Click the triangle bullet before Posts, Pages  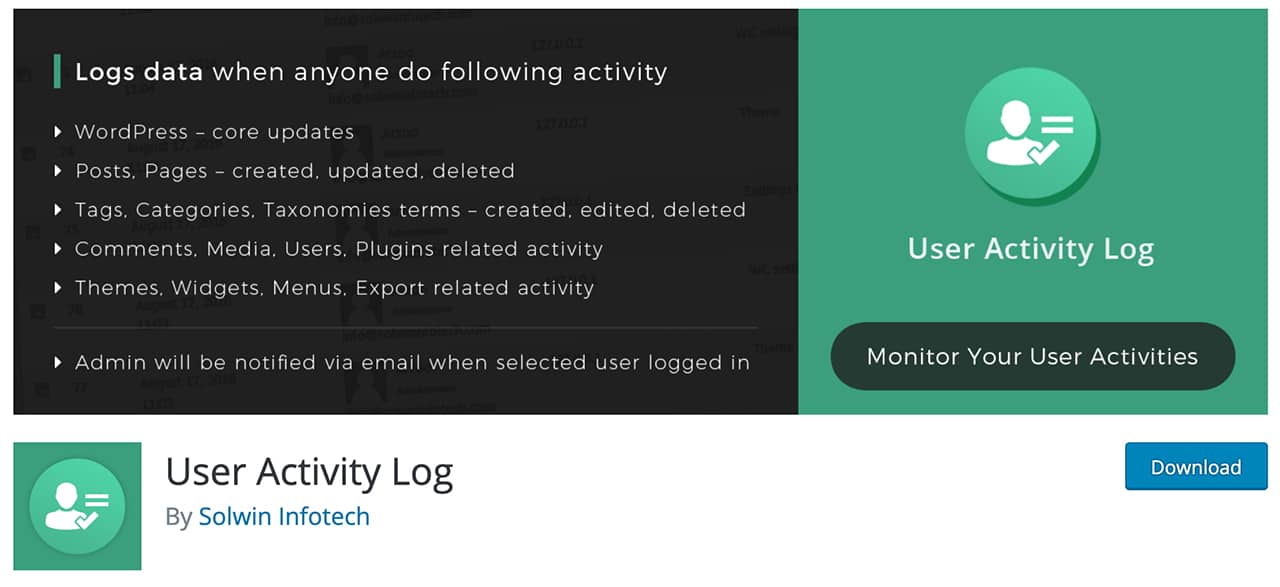point(58,171)
